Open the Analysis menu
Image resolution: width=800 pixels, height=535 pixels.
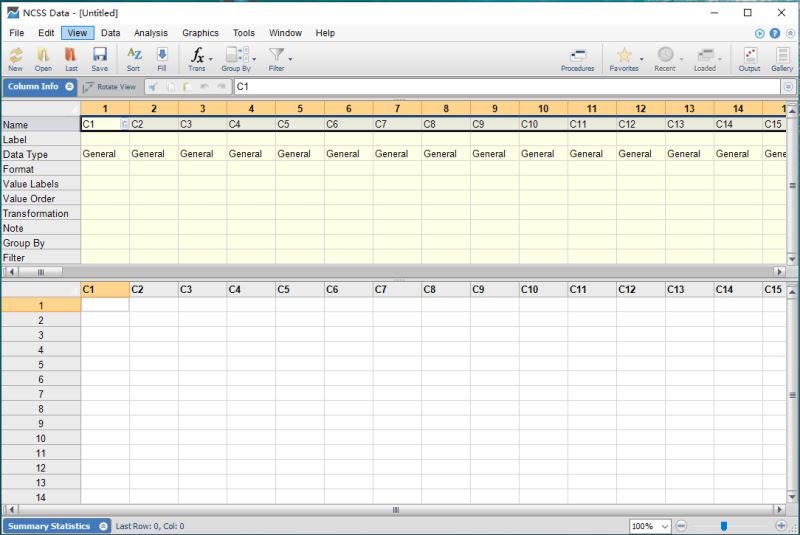pos(151,33)
